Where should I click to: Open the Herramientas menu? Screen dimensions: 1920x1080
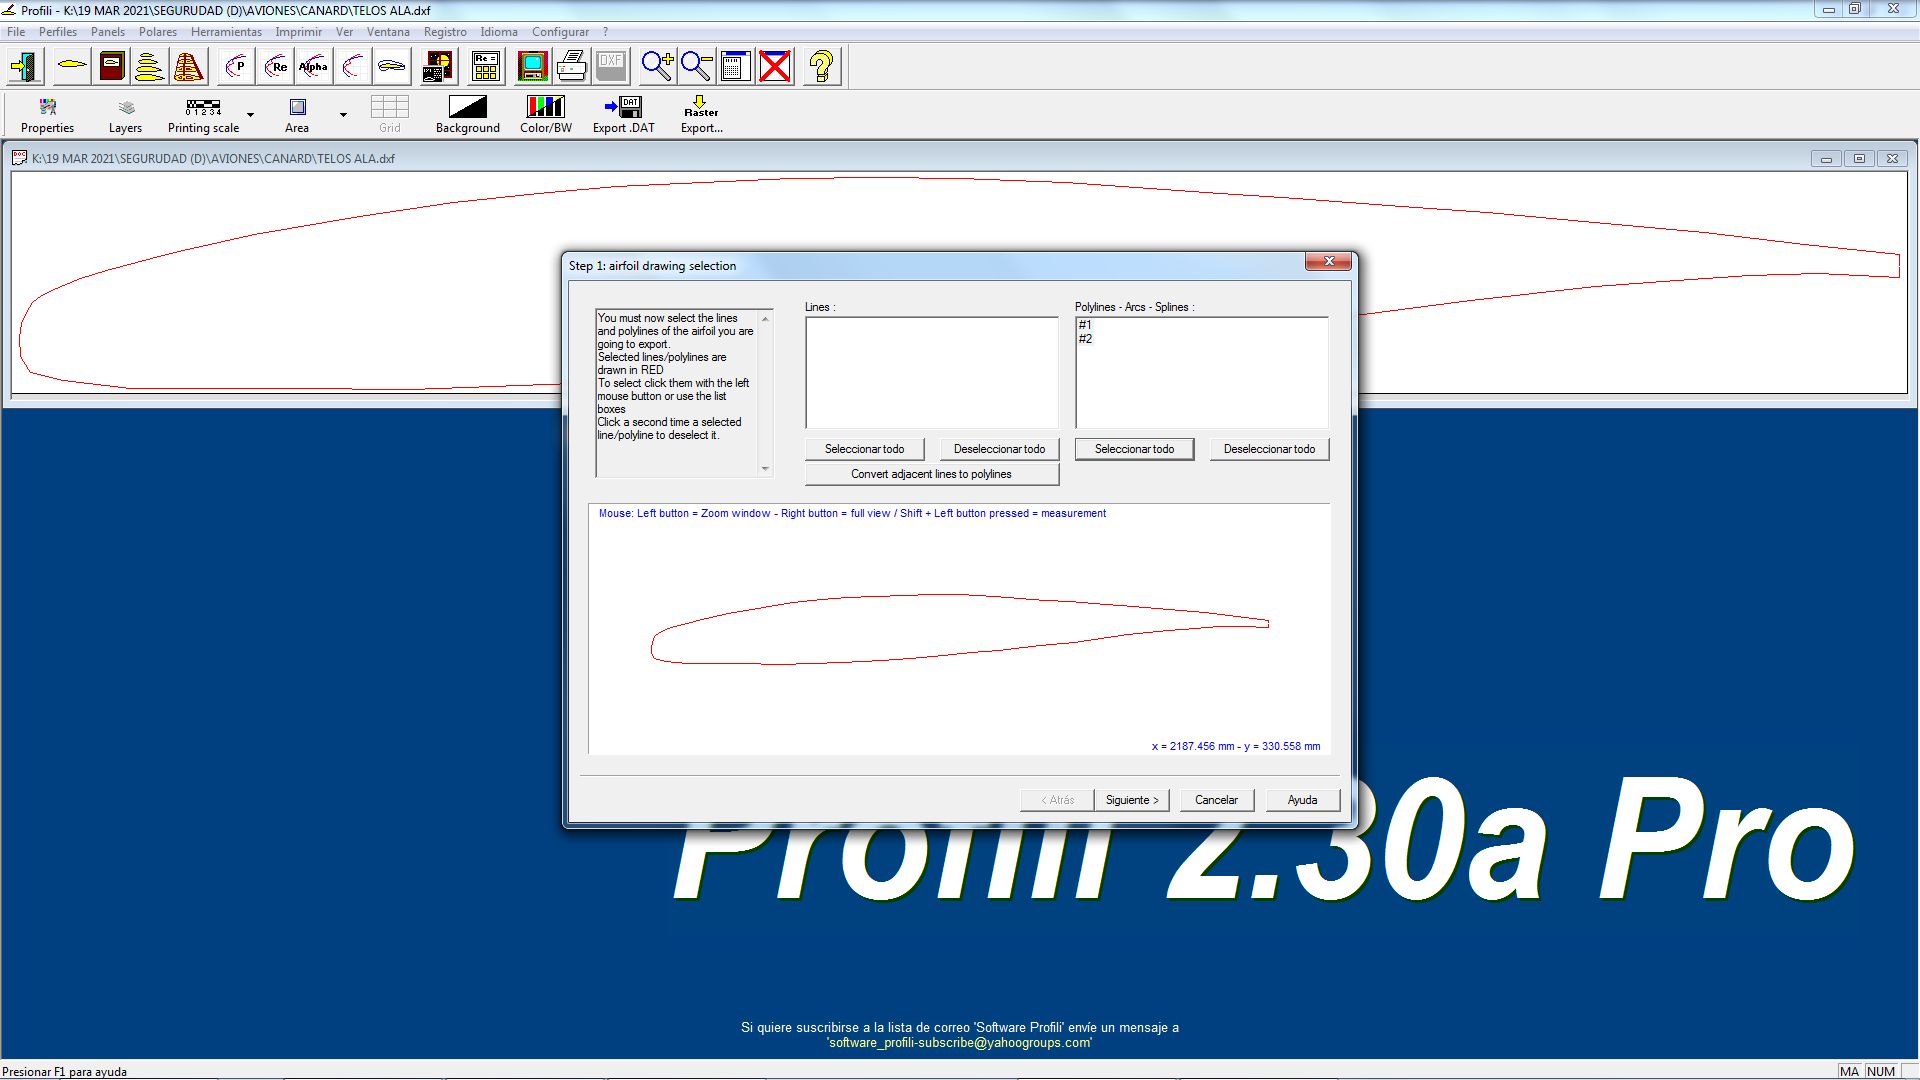coord(226,32)
